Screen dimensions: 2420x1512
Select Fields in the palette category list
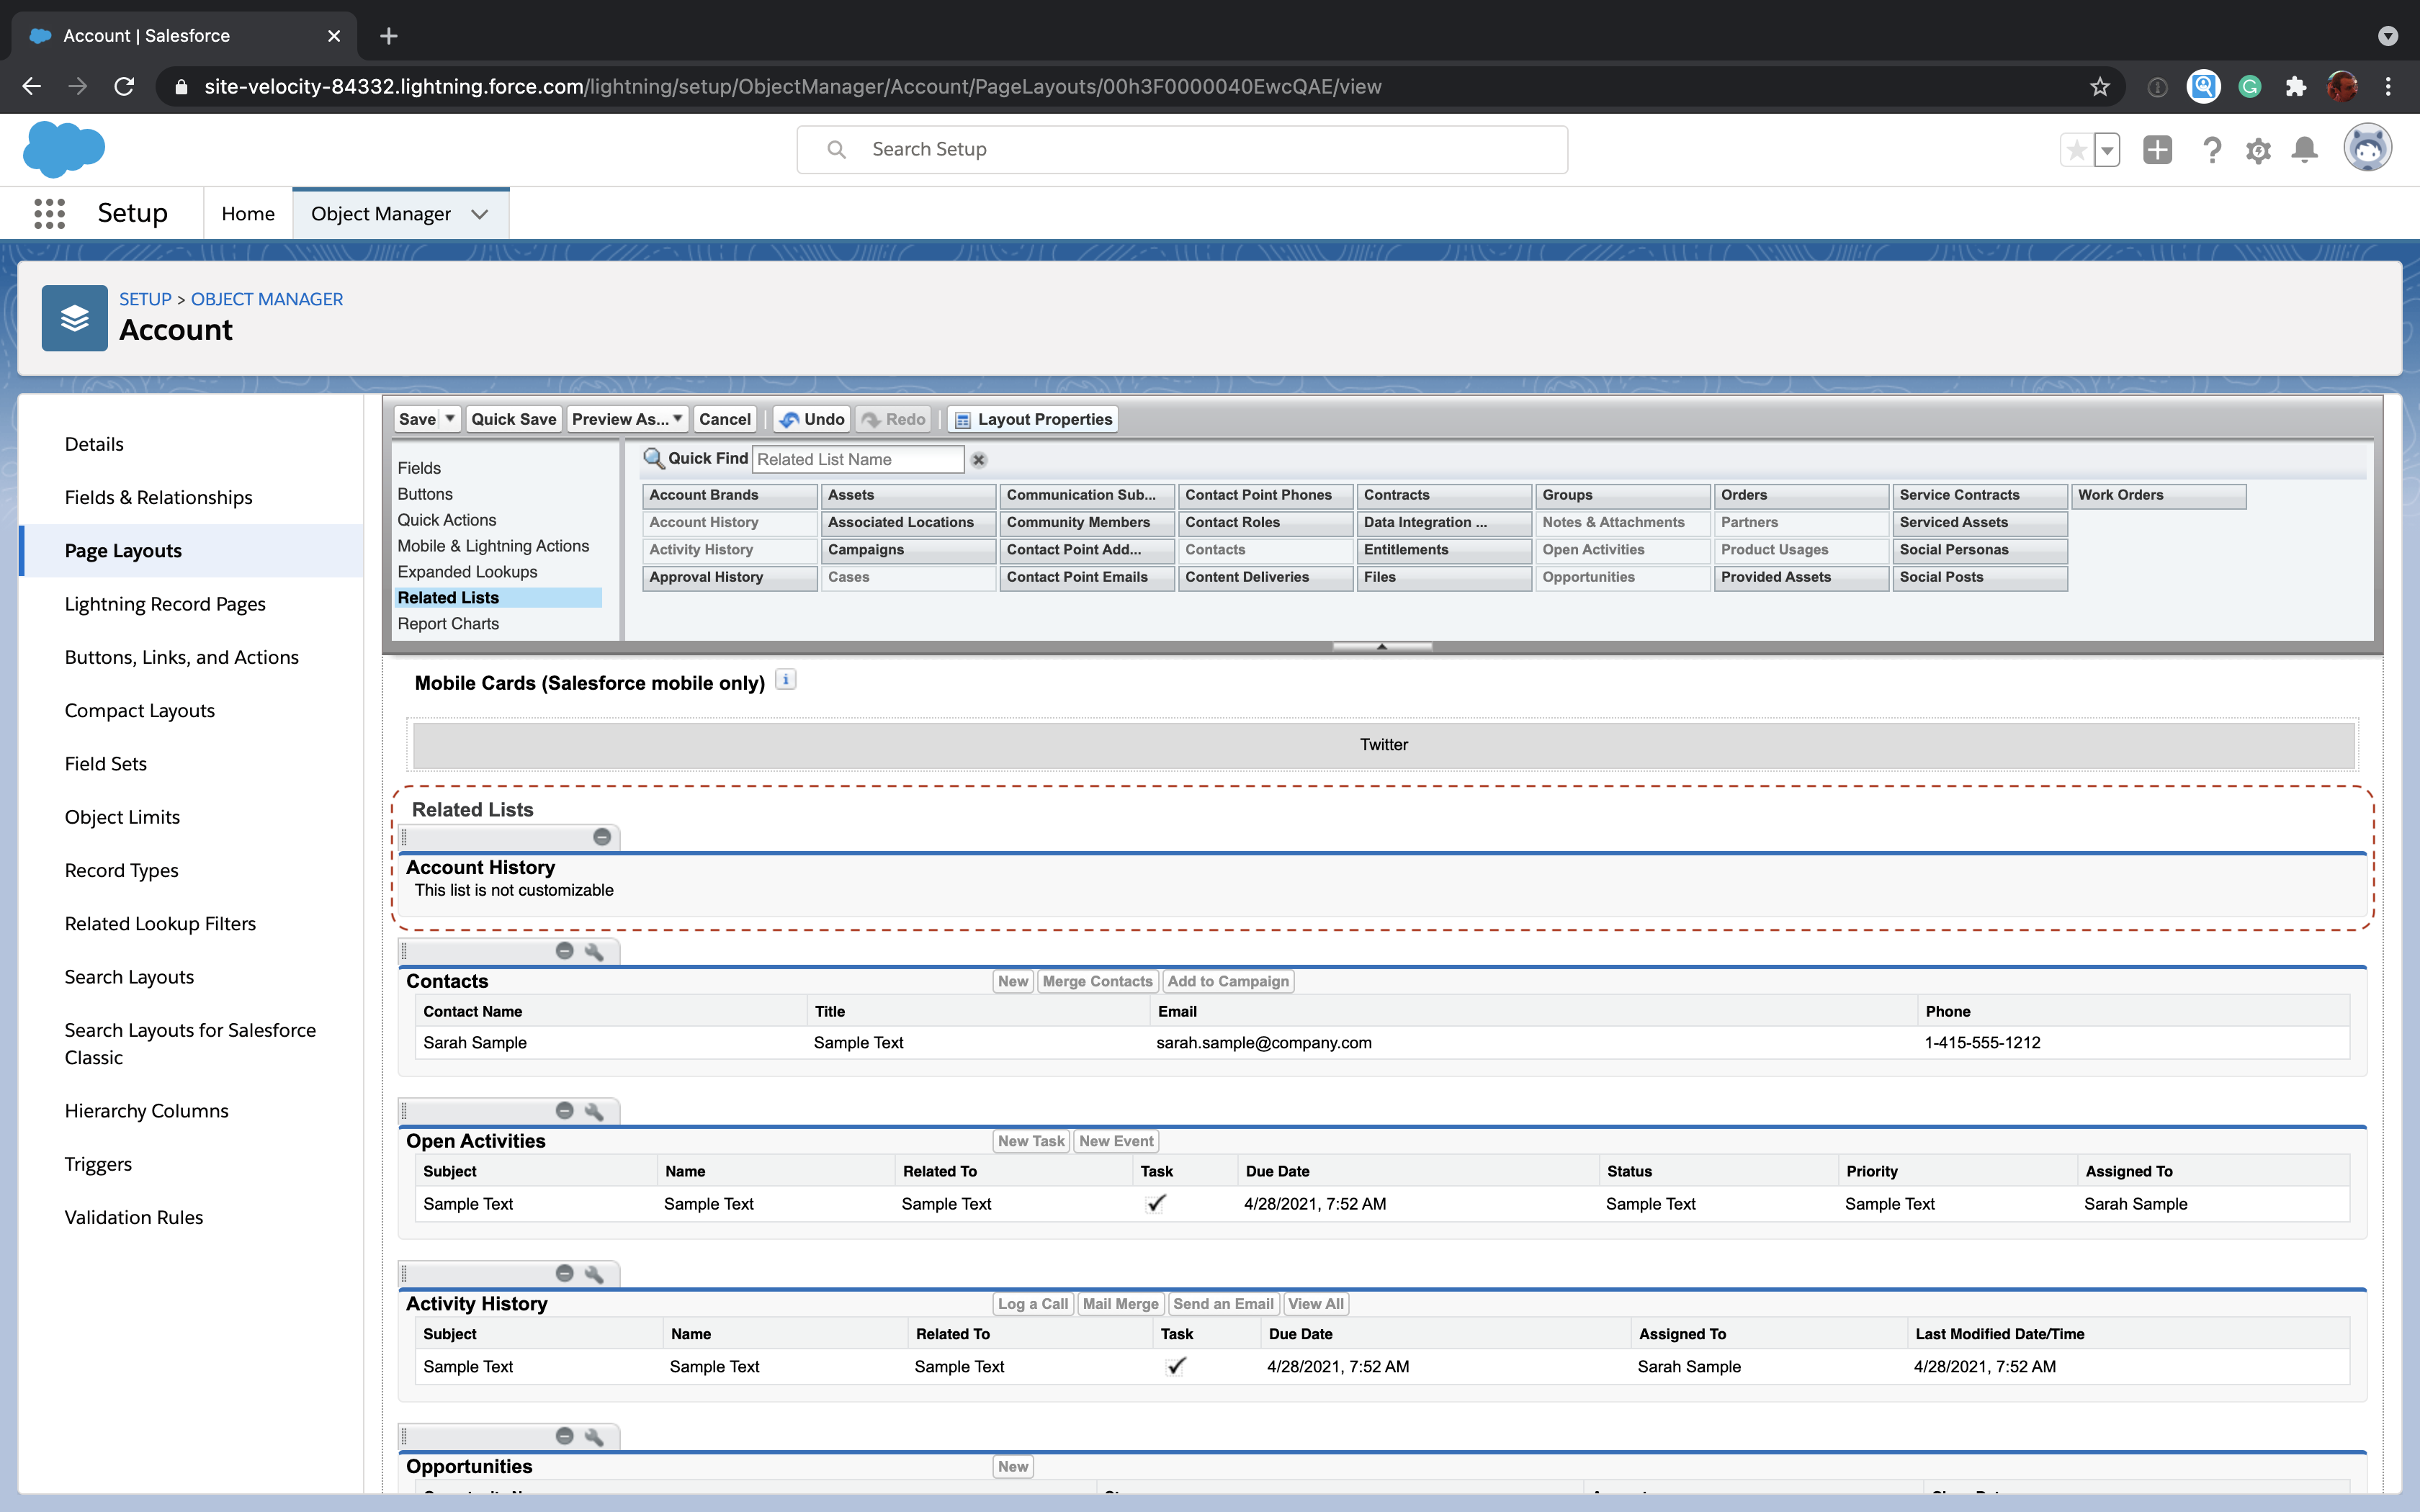pos(419,468)
